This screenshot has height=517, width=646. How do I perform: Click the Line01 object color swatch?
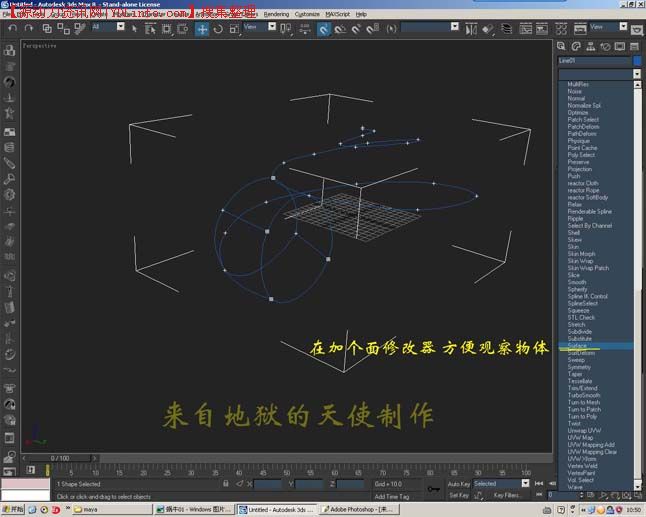(636, 61)
